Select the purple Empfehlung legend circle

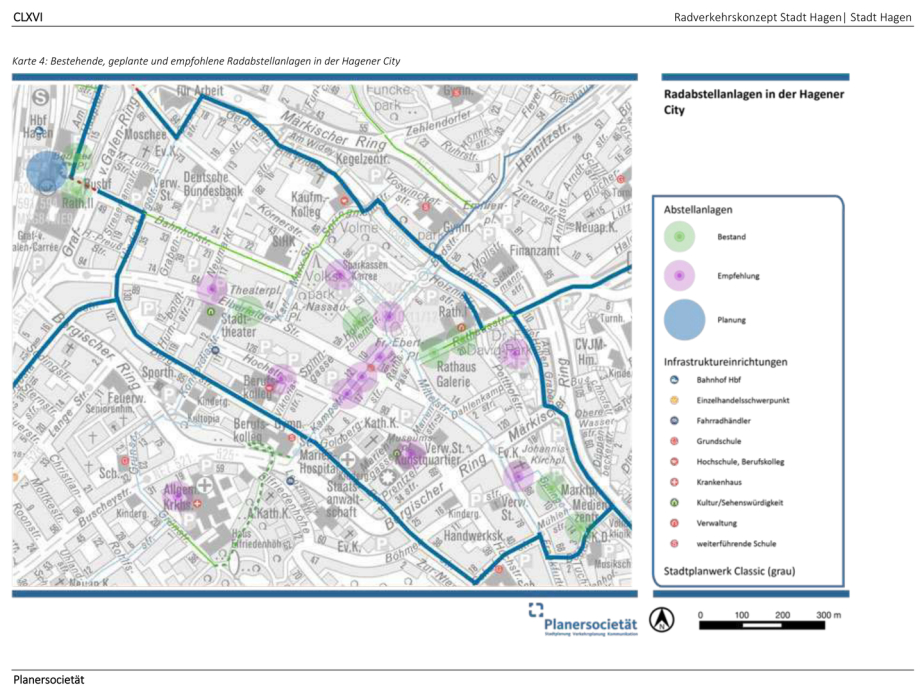(x=679, y=276)
